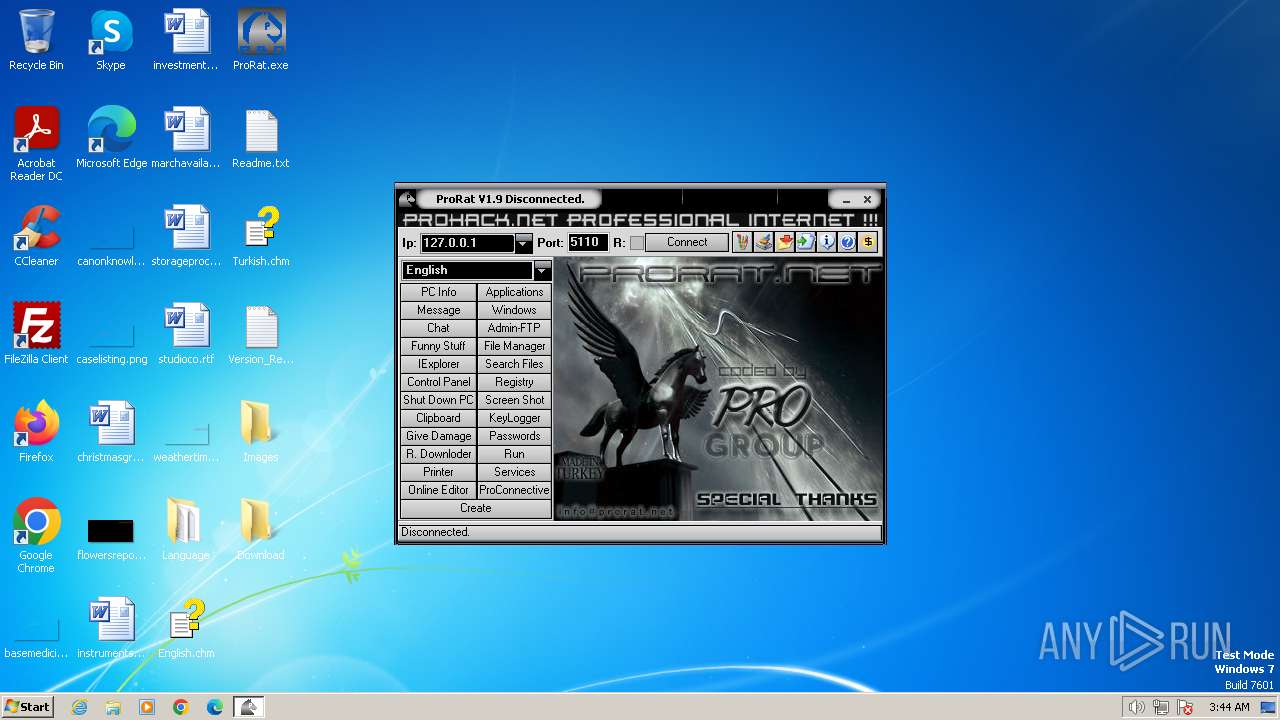This screenshot has height=720, width=1280.
Task: Open the File Manager panel
Action: coord(514,346)
